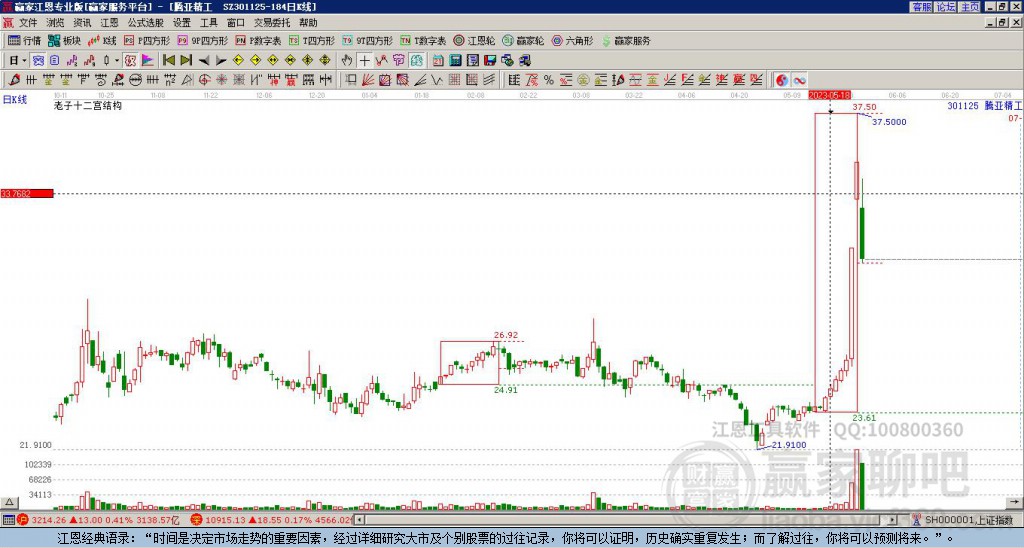Open the 六角形 hexagon tool
This screenshot has width=1024, height=548.
click(572, 40)
